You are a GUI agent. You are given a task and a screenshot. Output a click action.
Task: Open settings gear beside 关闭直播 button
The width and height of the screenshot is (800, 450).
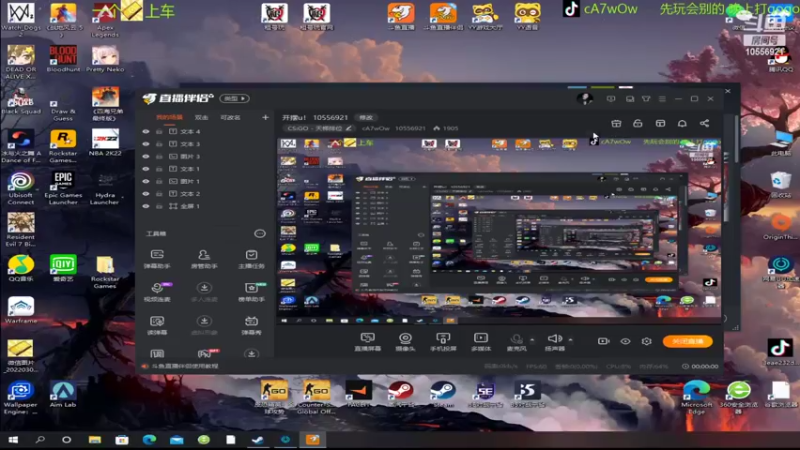(x=646, y=341)
